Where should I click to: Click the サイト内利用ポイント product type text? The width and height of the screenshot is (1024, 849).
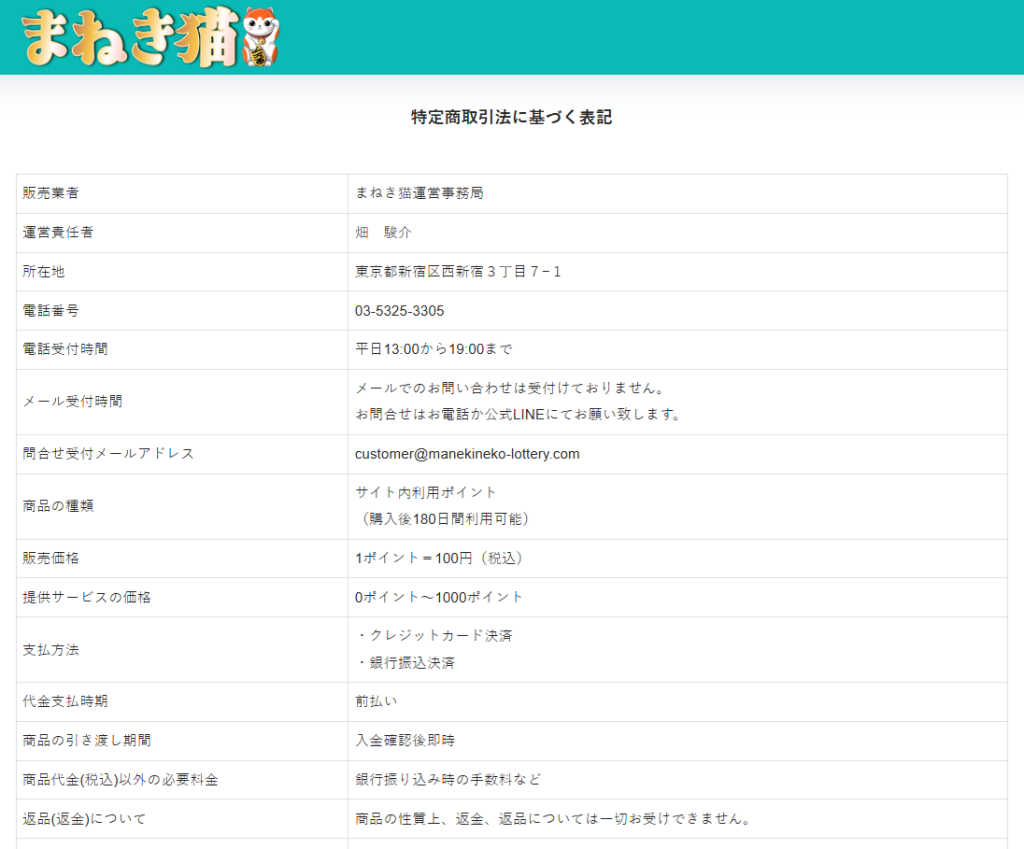(425, 492)
